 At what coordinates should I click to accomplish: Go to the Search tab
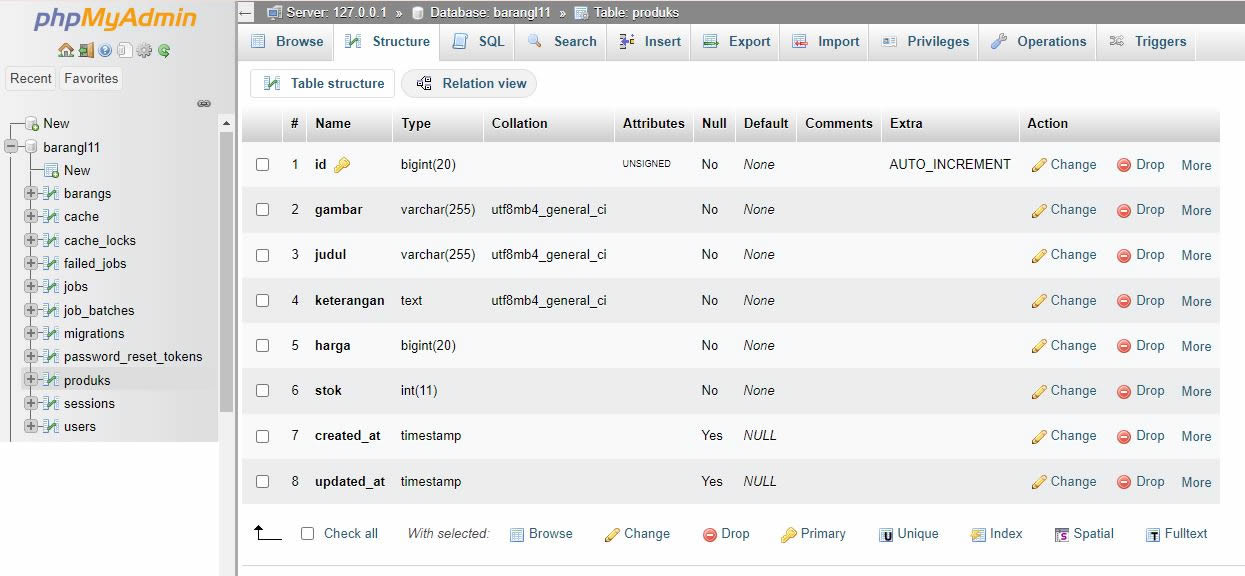(561, 42)
